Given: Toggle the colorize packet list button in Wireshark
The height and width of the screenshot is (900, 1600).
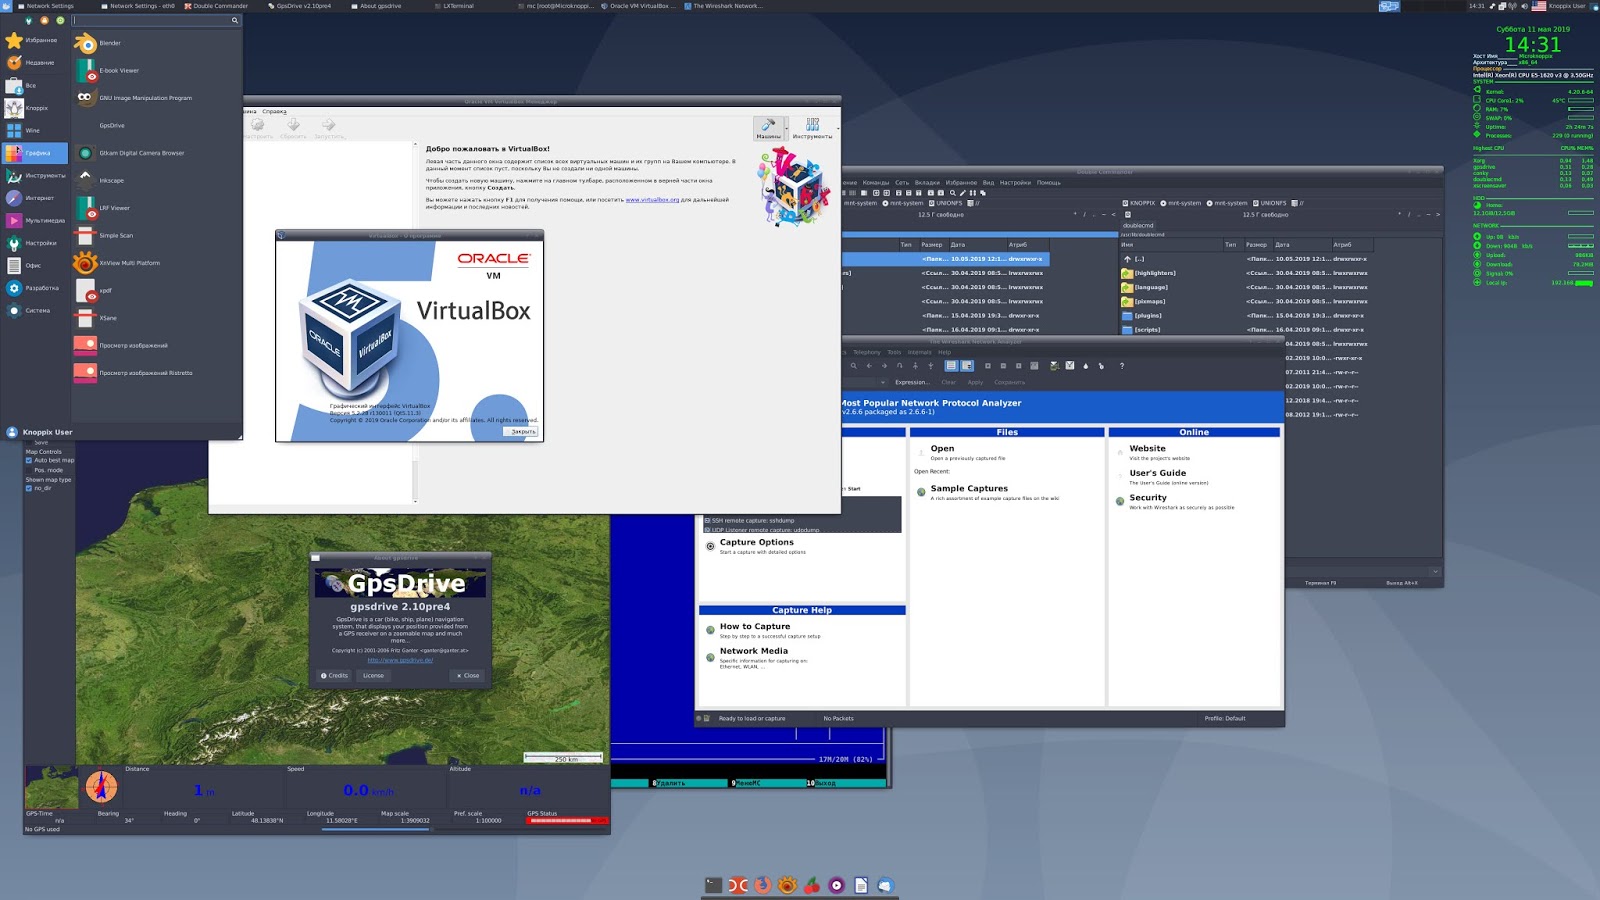Looking at the screenshot, I should 951,366.
